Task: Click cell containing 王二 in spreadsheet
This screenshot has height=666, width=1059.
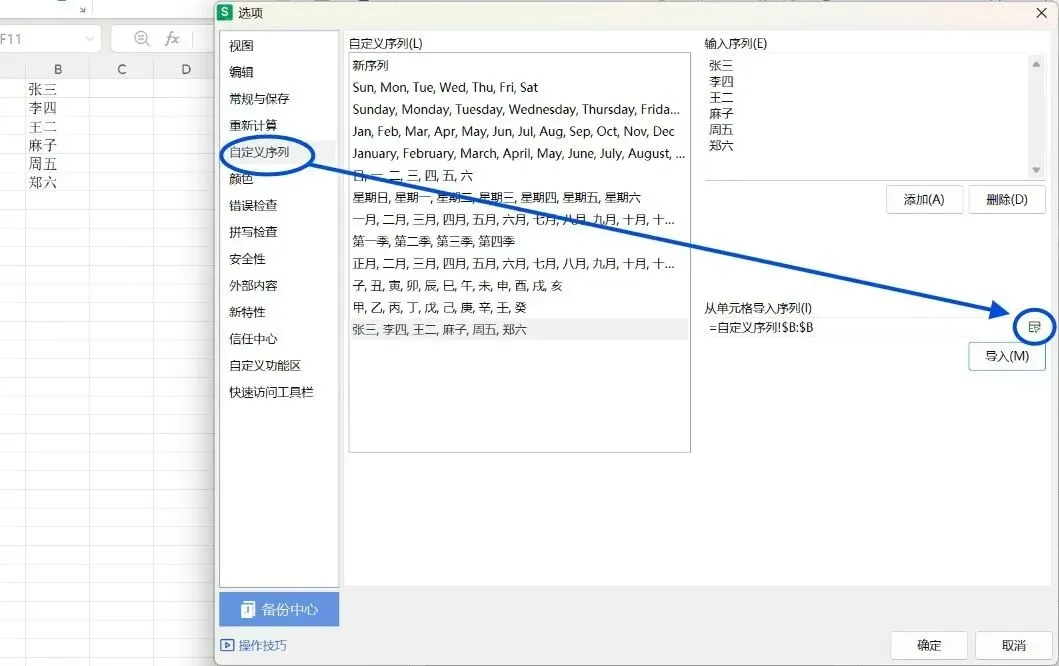Action: tap(57, 126)
